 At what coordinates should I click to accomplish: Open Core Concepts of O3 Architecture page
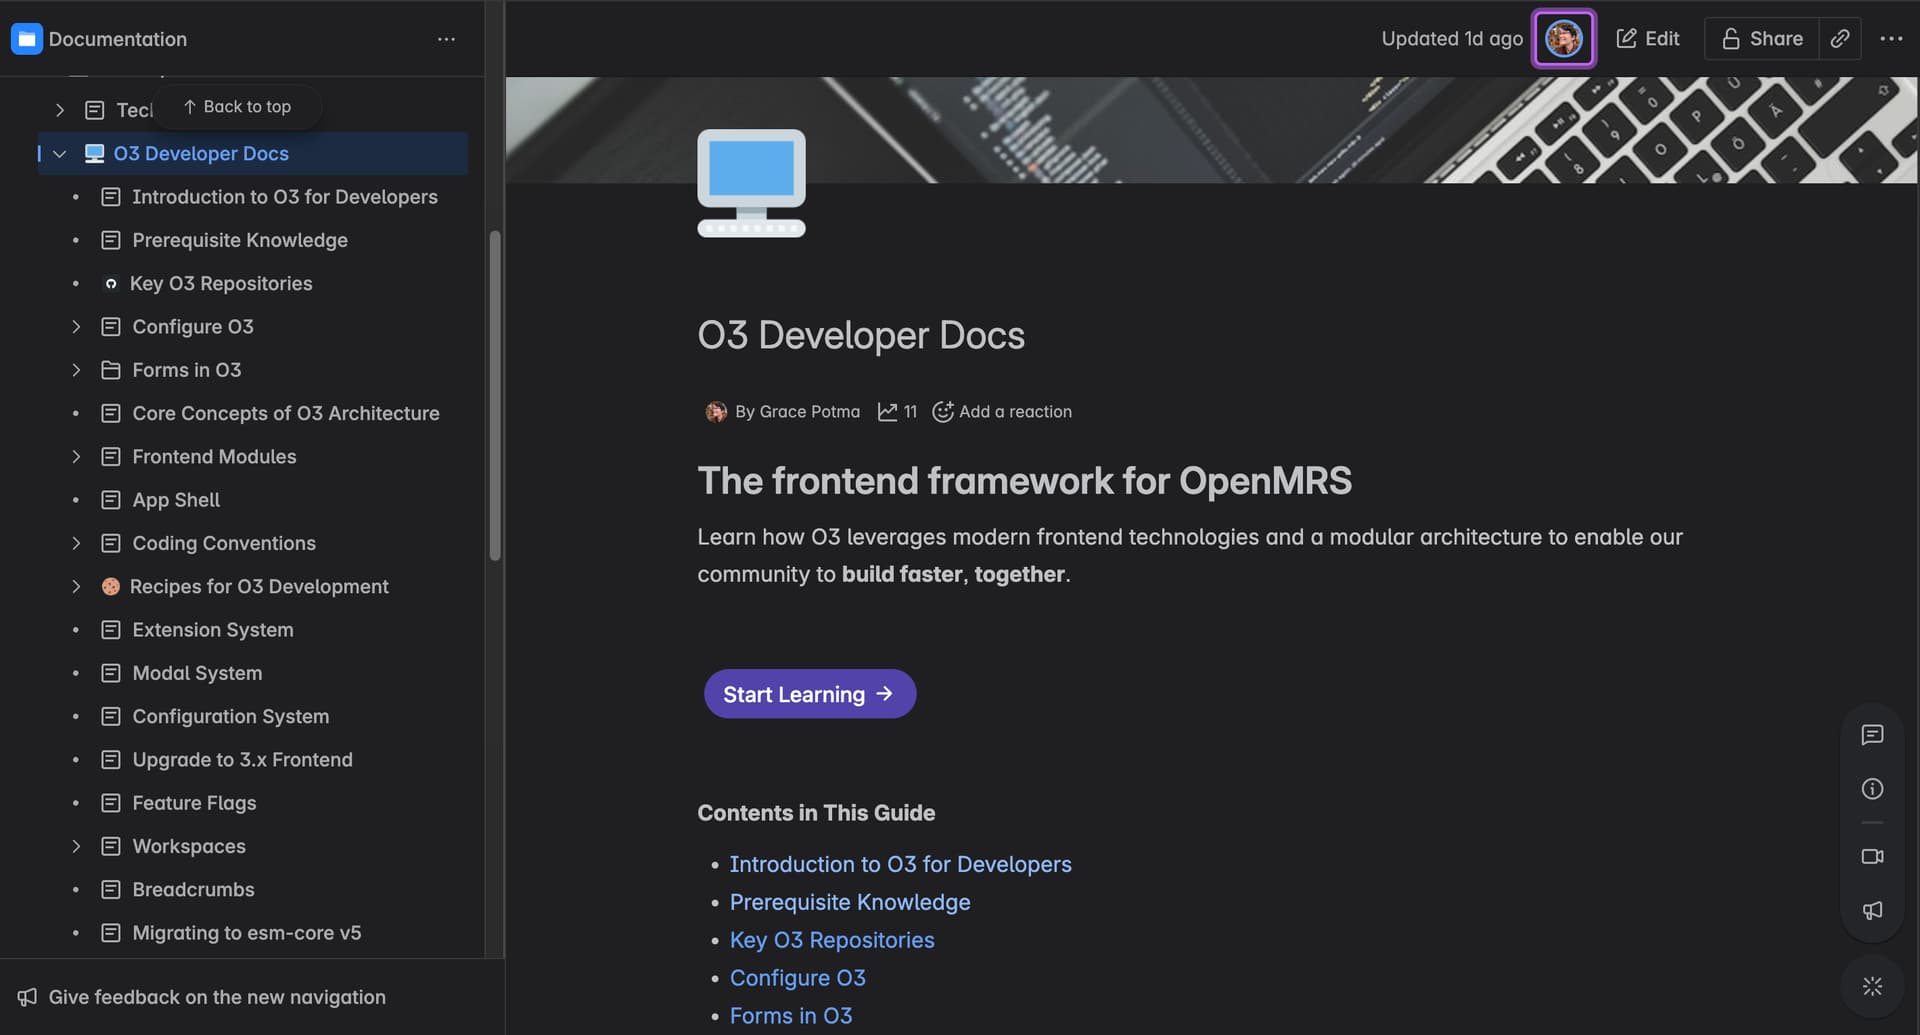point(286,413)
